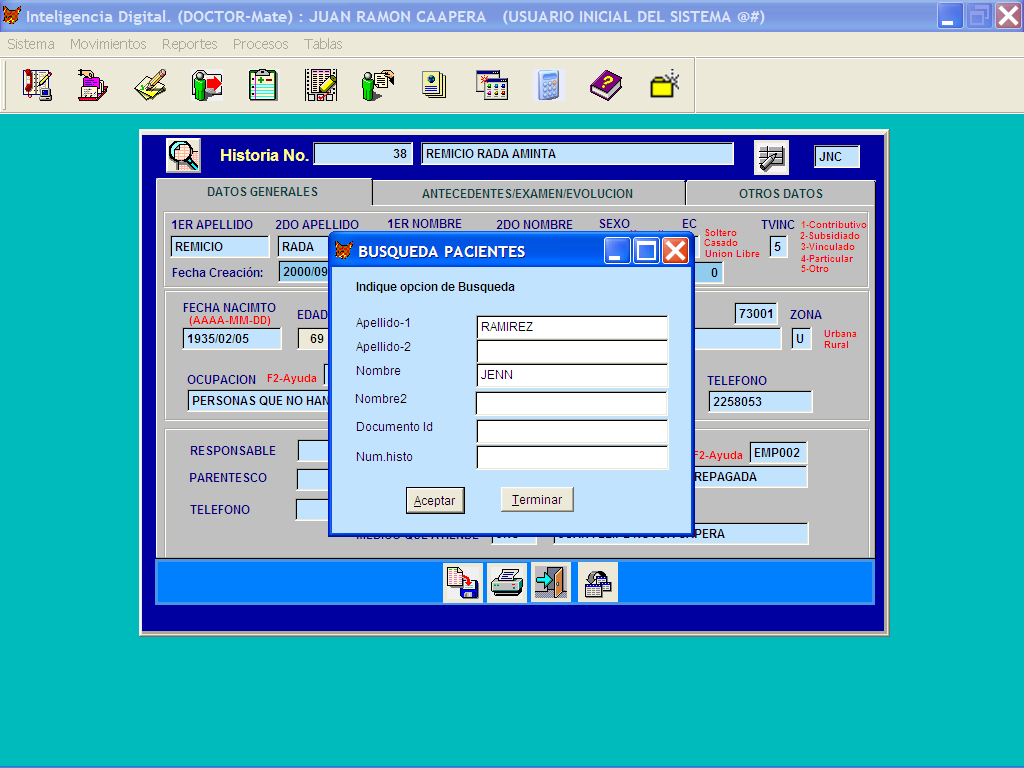Viewport: 1024px width, 768px height.
Task: Click the pencil edit icon beside JNC
Action: pos(771,157)
